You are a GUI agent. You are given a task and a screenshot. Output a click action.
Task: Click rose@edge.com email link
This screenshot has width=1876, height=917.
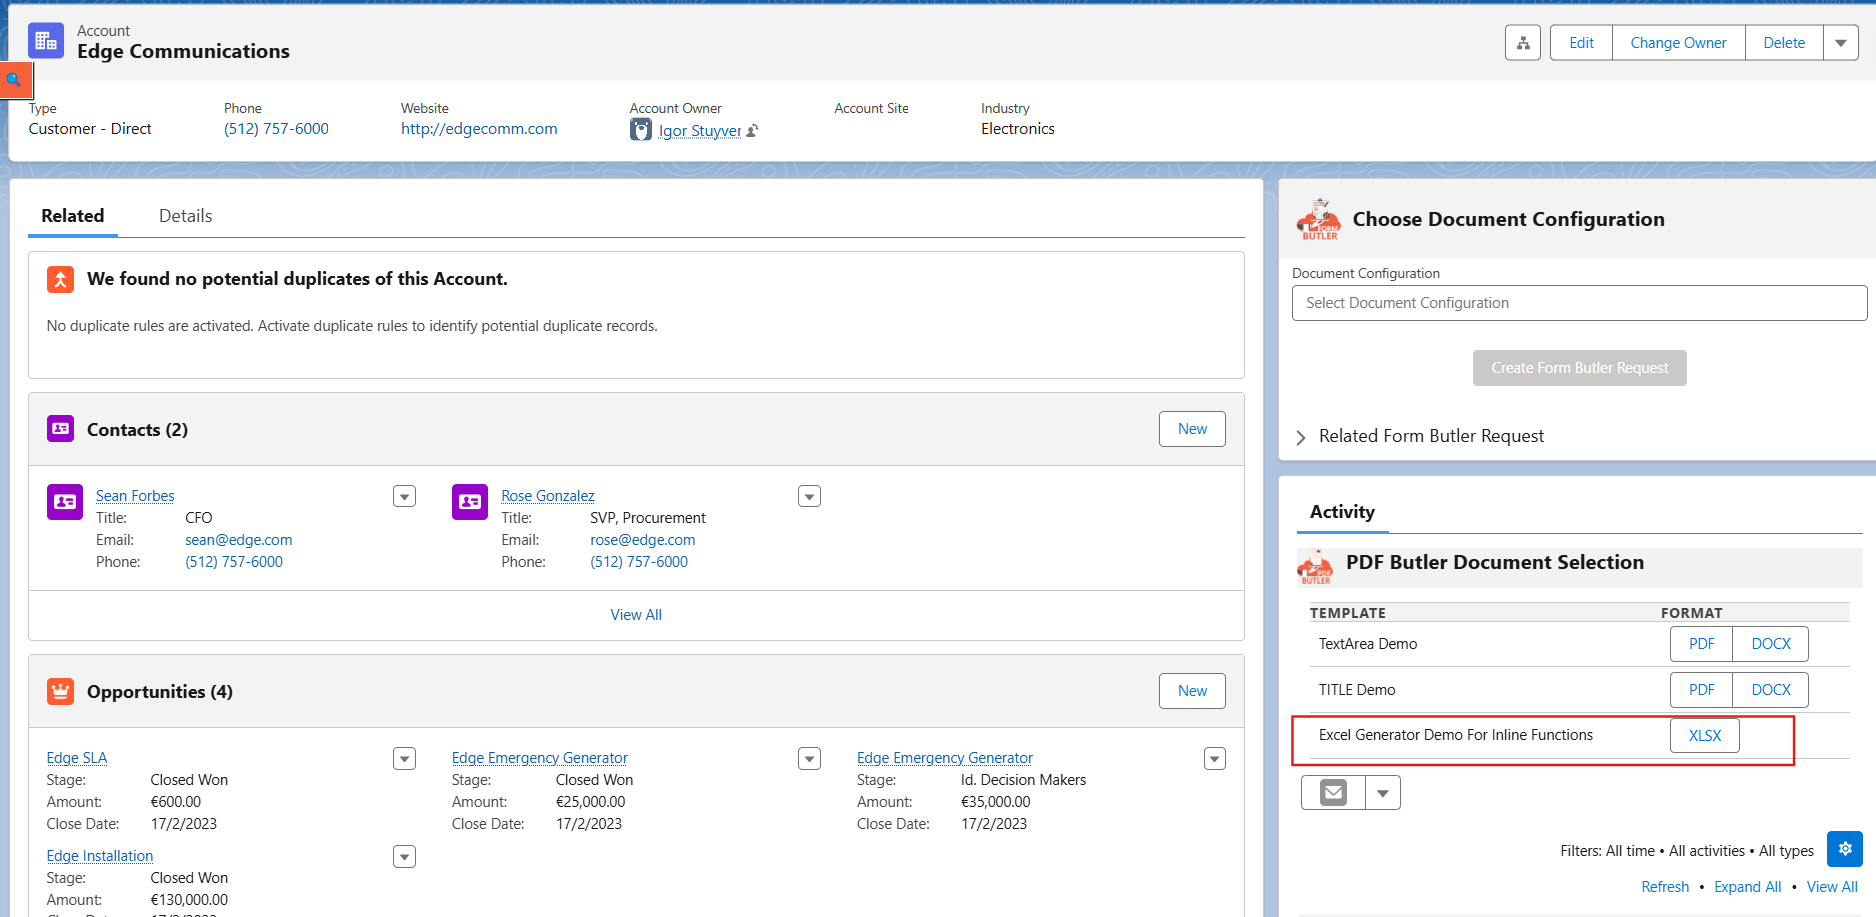tap(642, 540)
